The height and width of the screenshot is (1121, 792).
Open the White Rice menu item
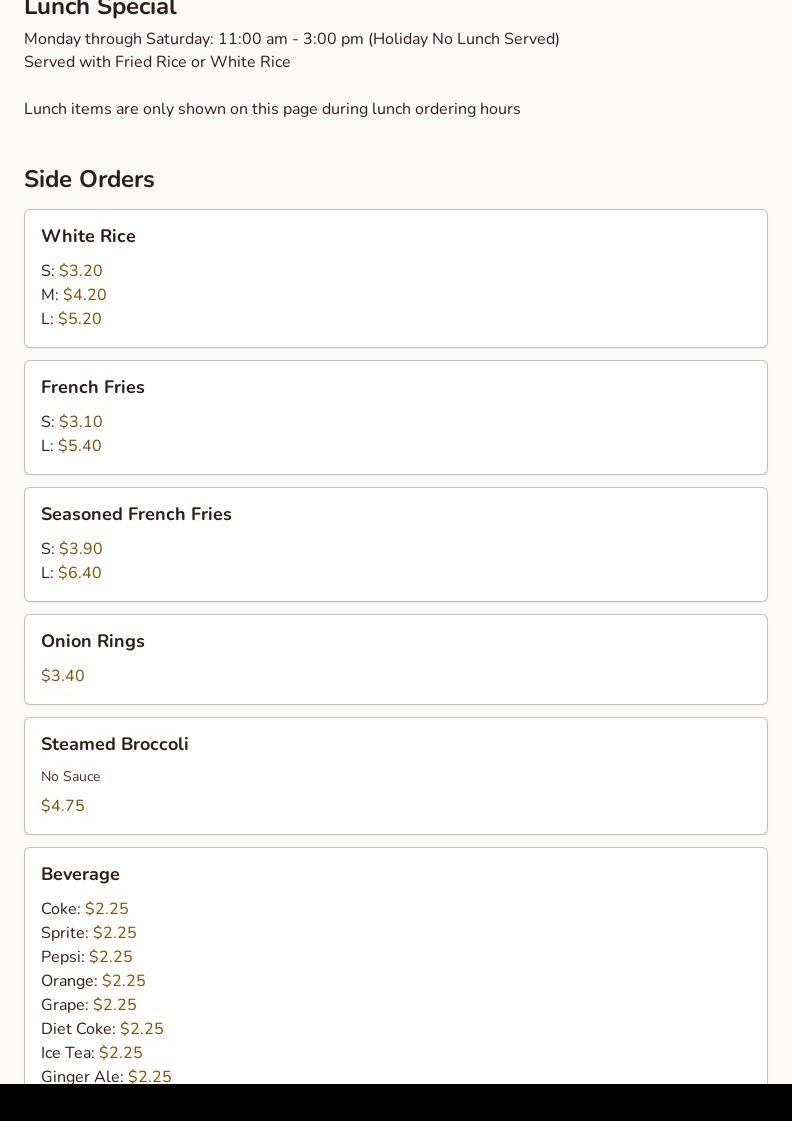[88, 237]
